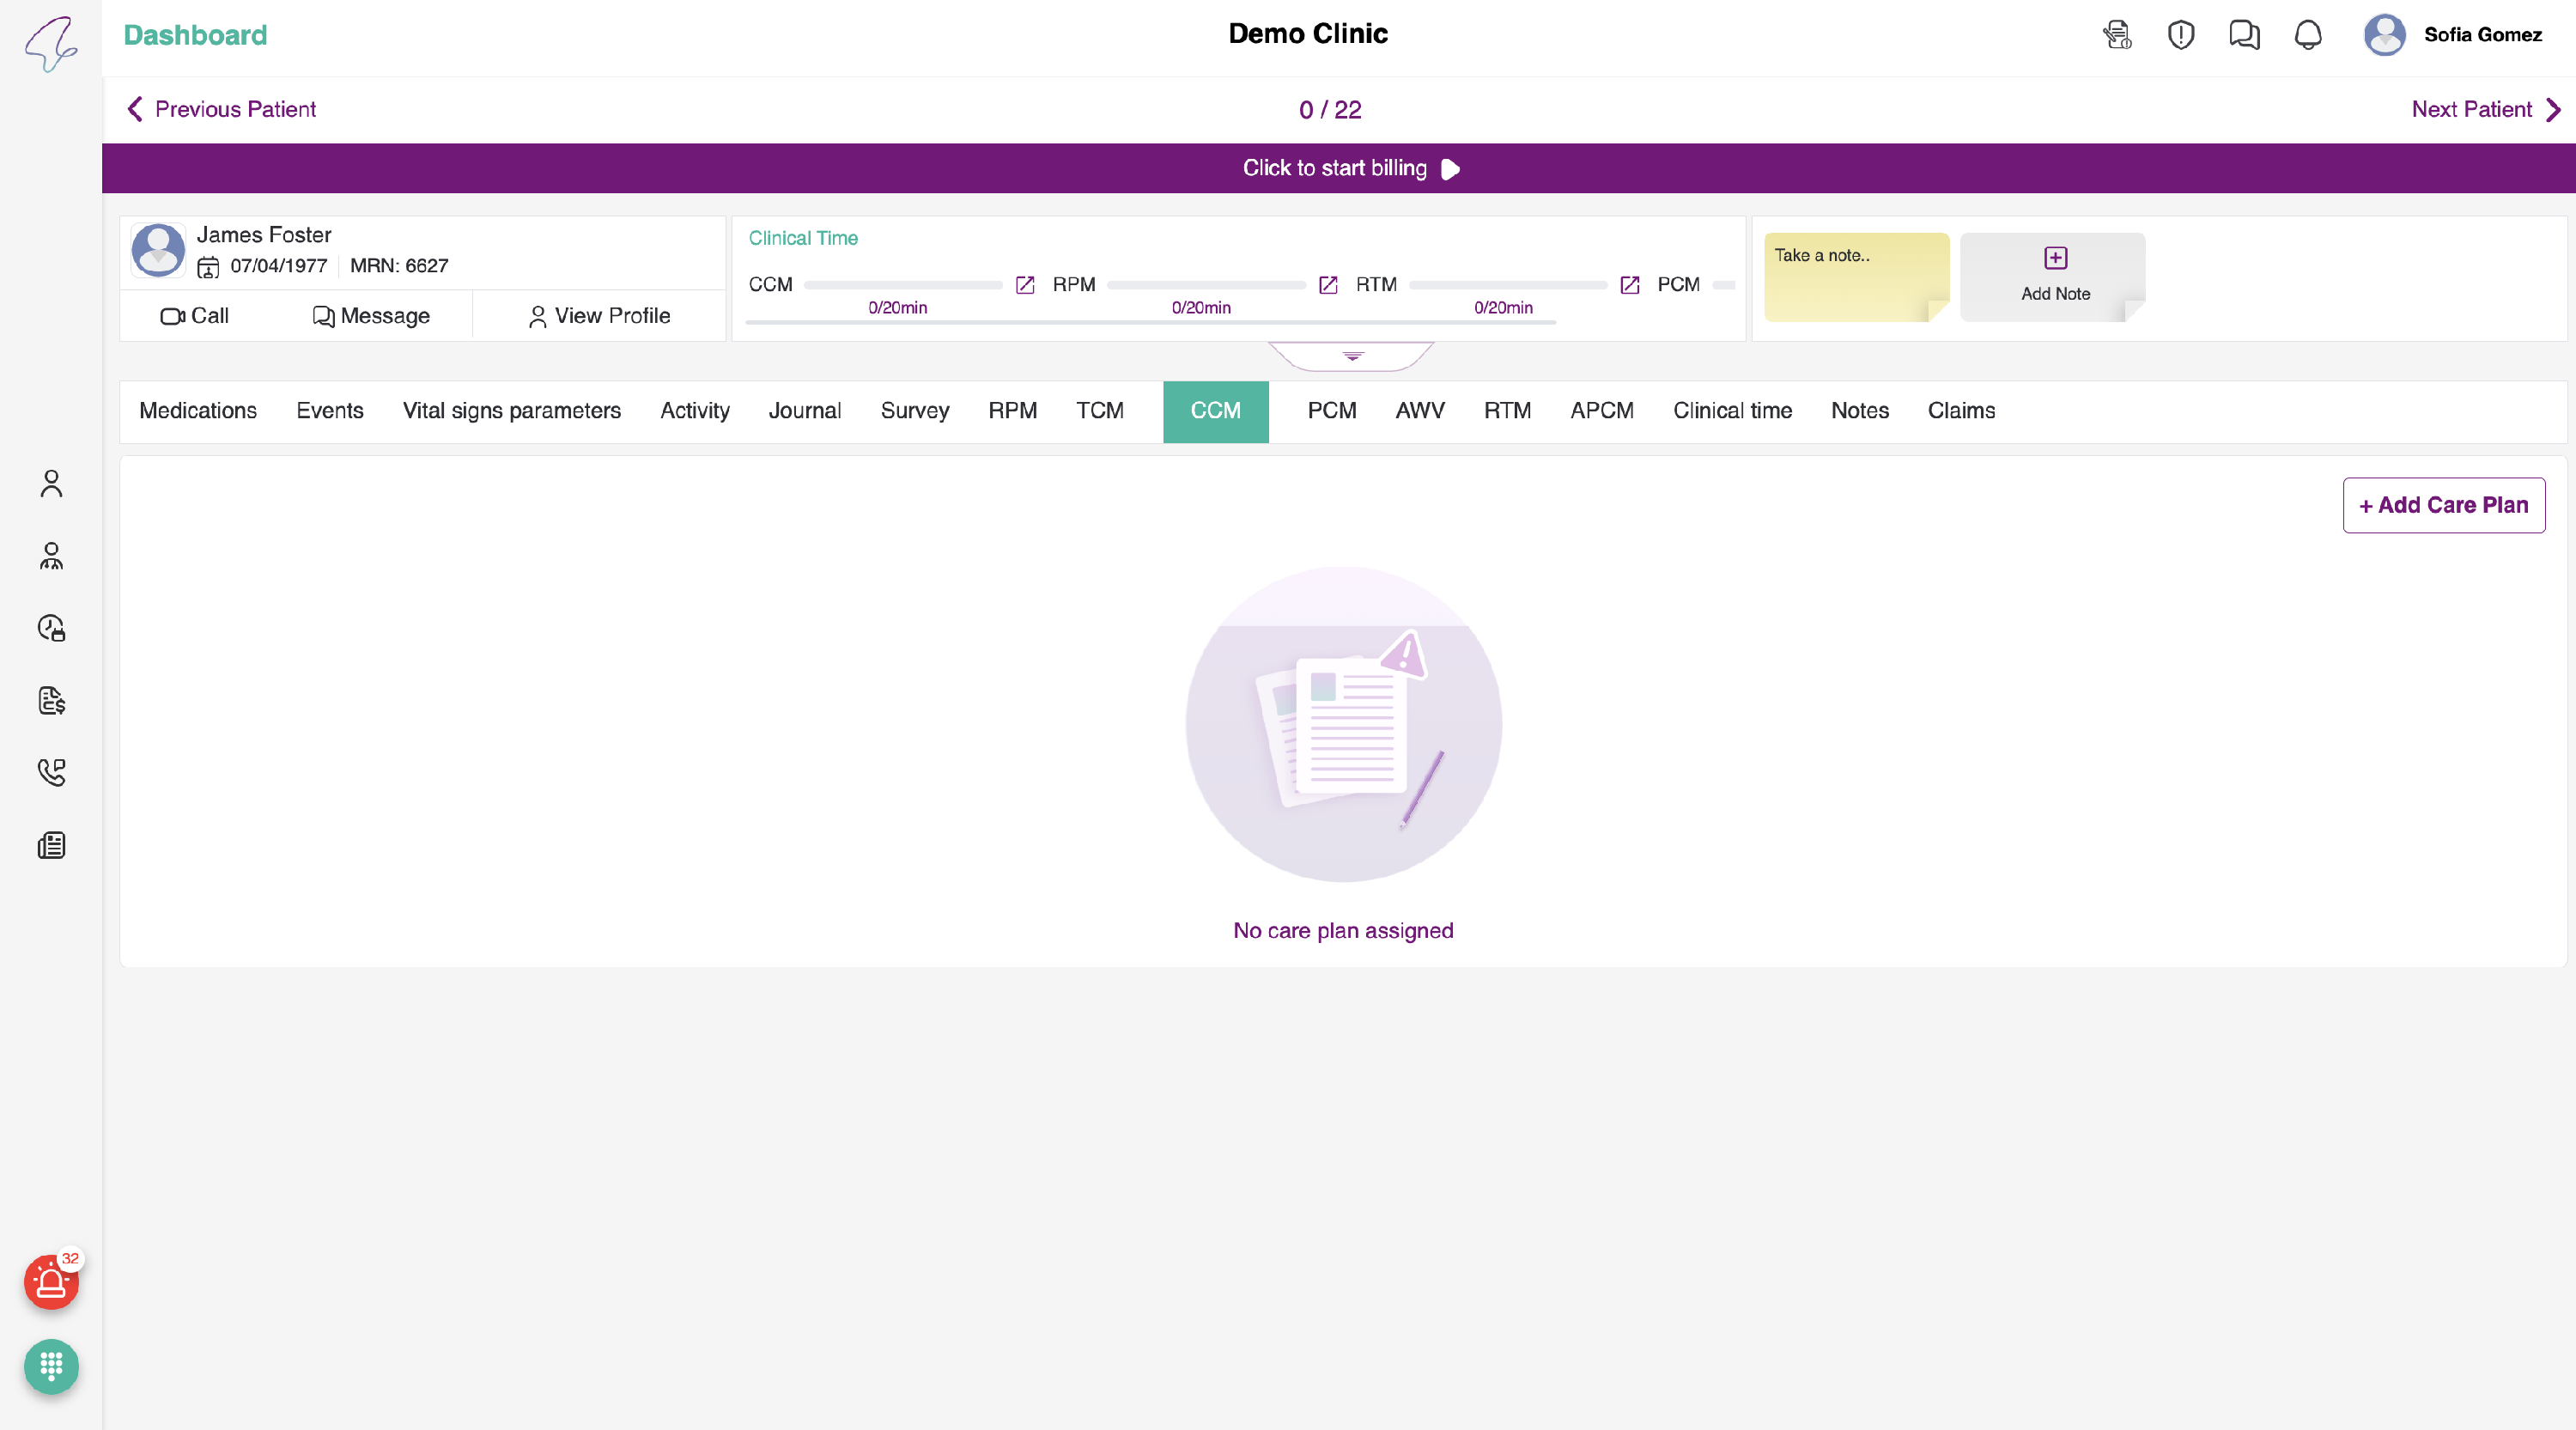Open the green dial pad button
The image size is (2576, 1430).
click(51, 1366)
